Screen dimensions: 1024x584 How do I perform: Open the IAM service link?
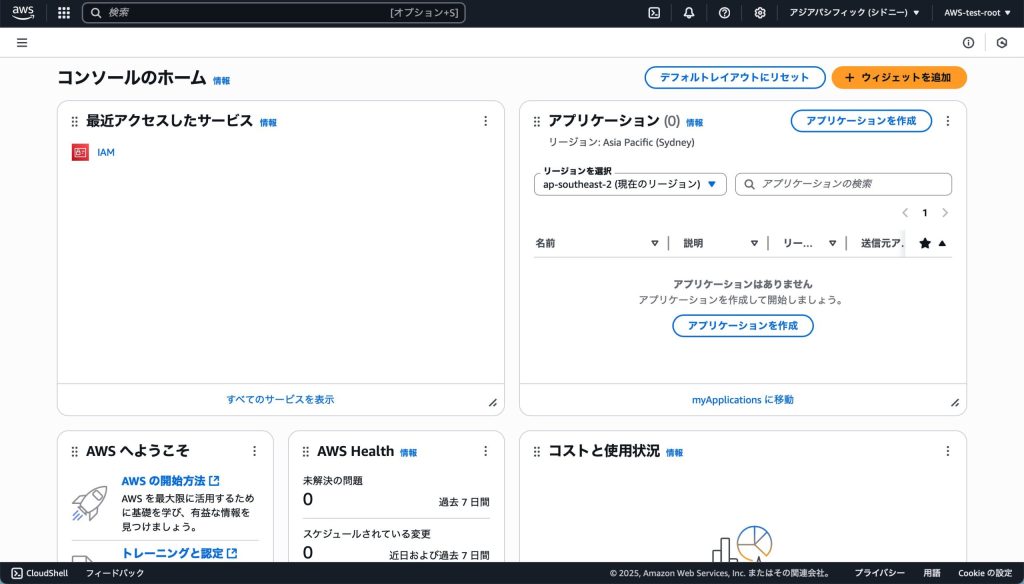point(106,152)
